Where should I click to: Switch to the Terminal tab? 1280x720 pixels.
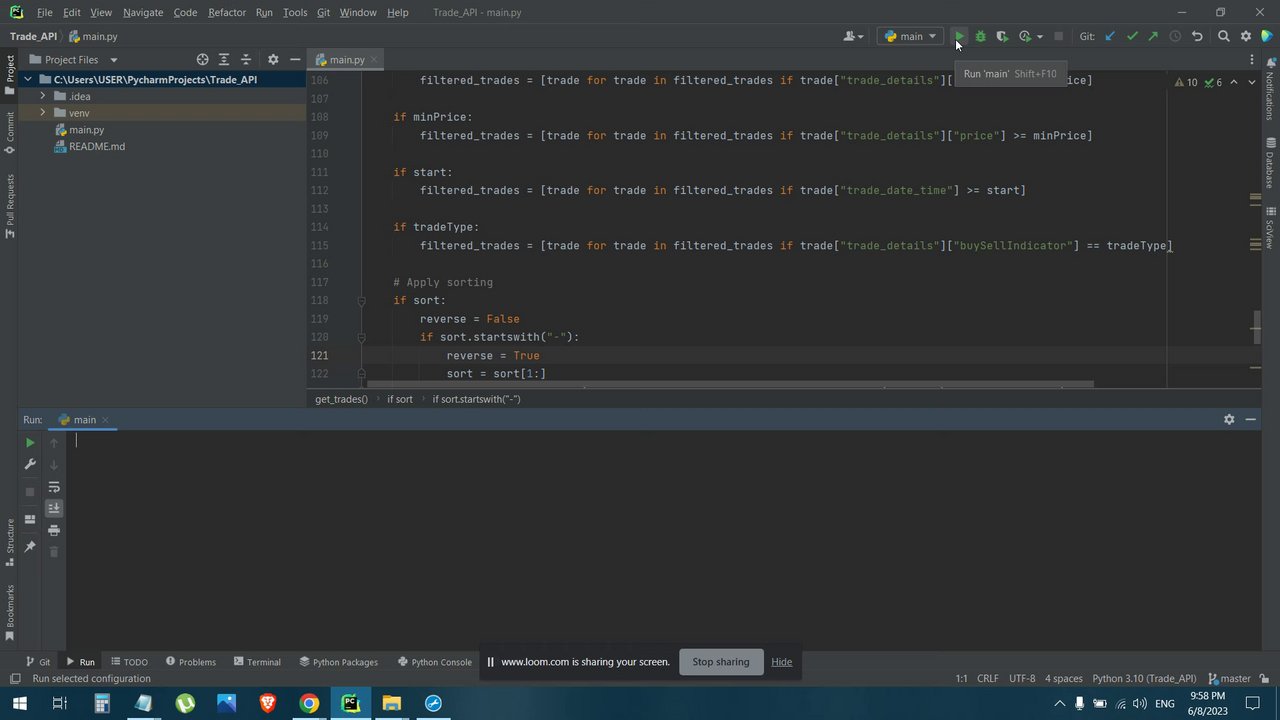click(257, 662)
